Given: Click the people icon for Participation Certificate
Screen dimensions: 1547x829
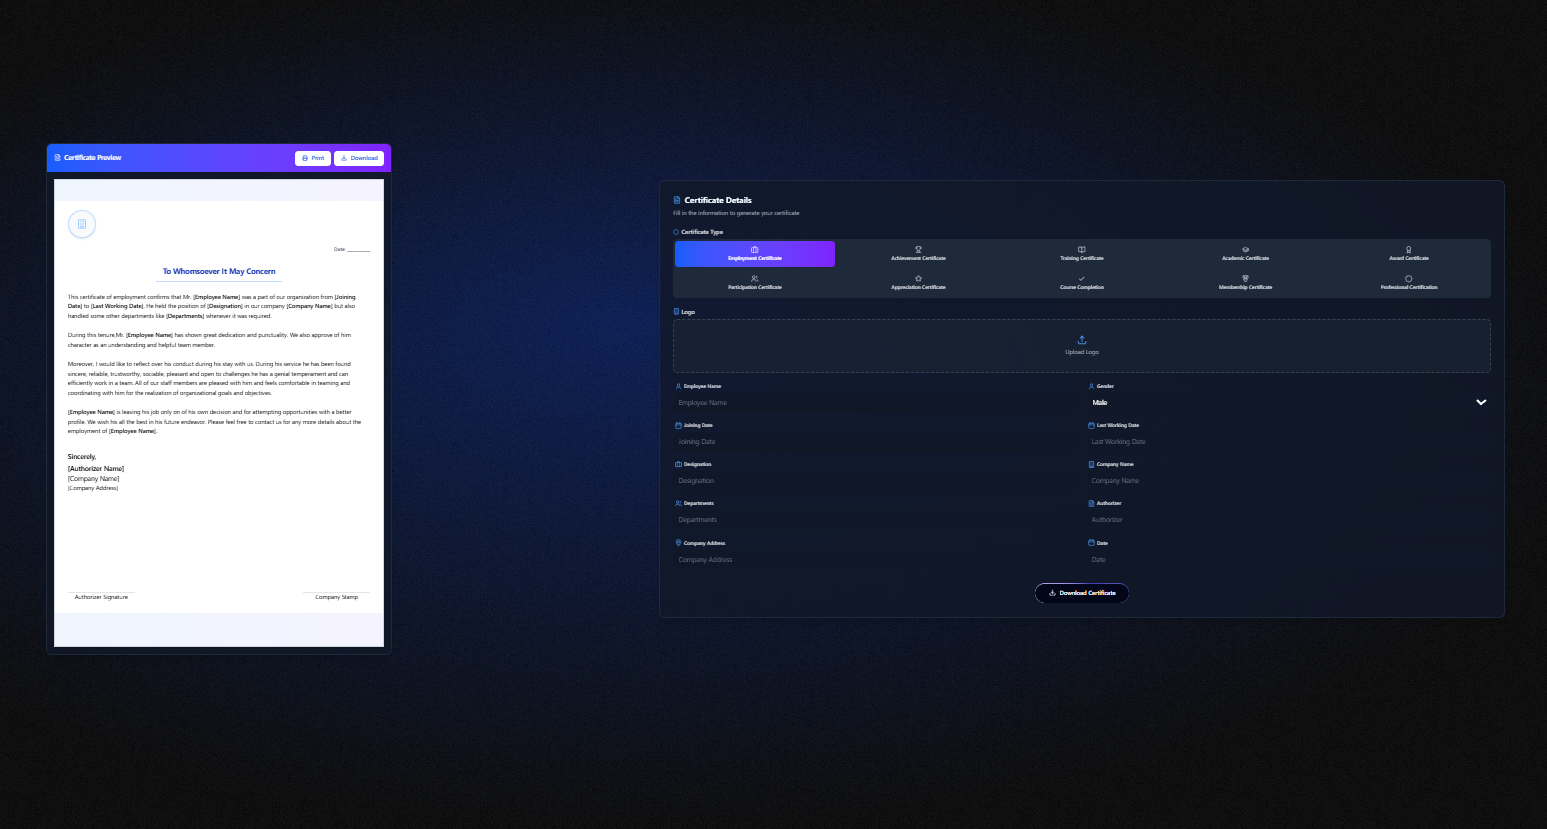Looking at the screenshot, I should click(754, 278).
